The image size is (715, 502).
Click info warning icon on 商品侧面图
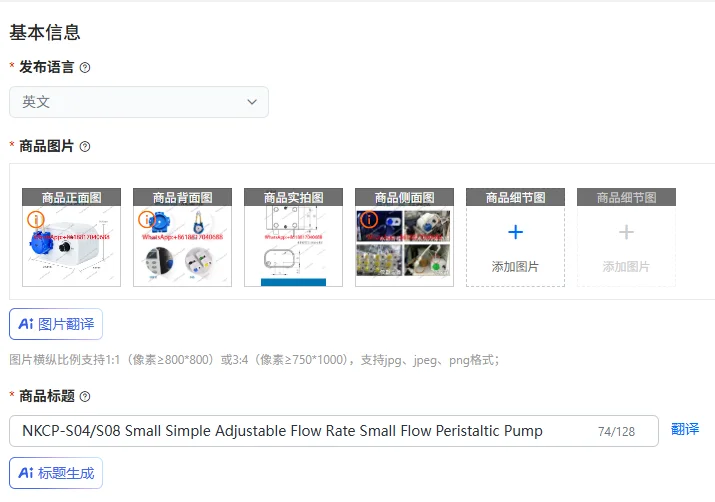tap(369, 219)
